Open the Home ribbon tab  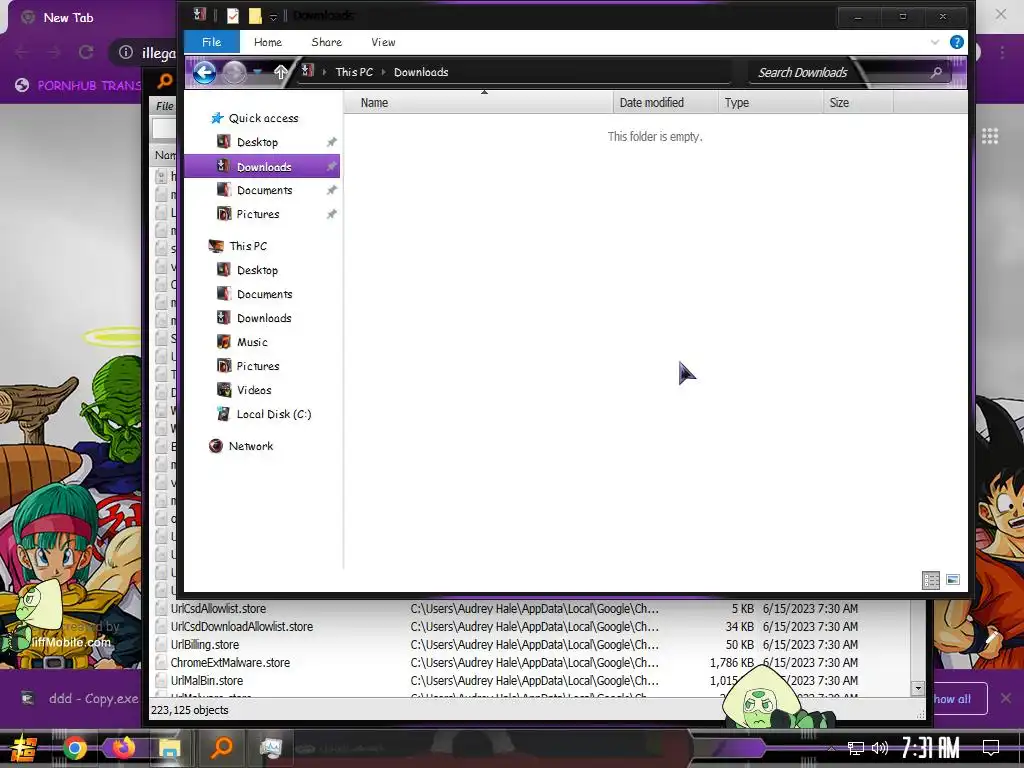point(268,42)
